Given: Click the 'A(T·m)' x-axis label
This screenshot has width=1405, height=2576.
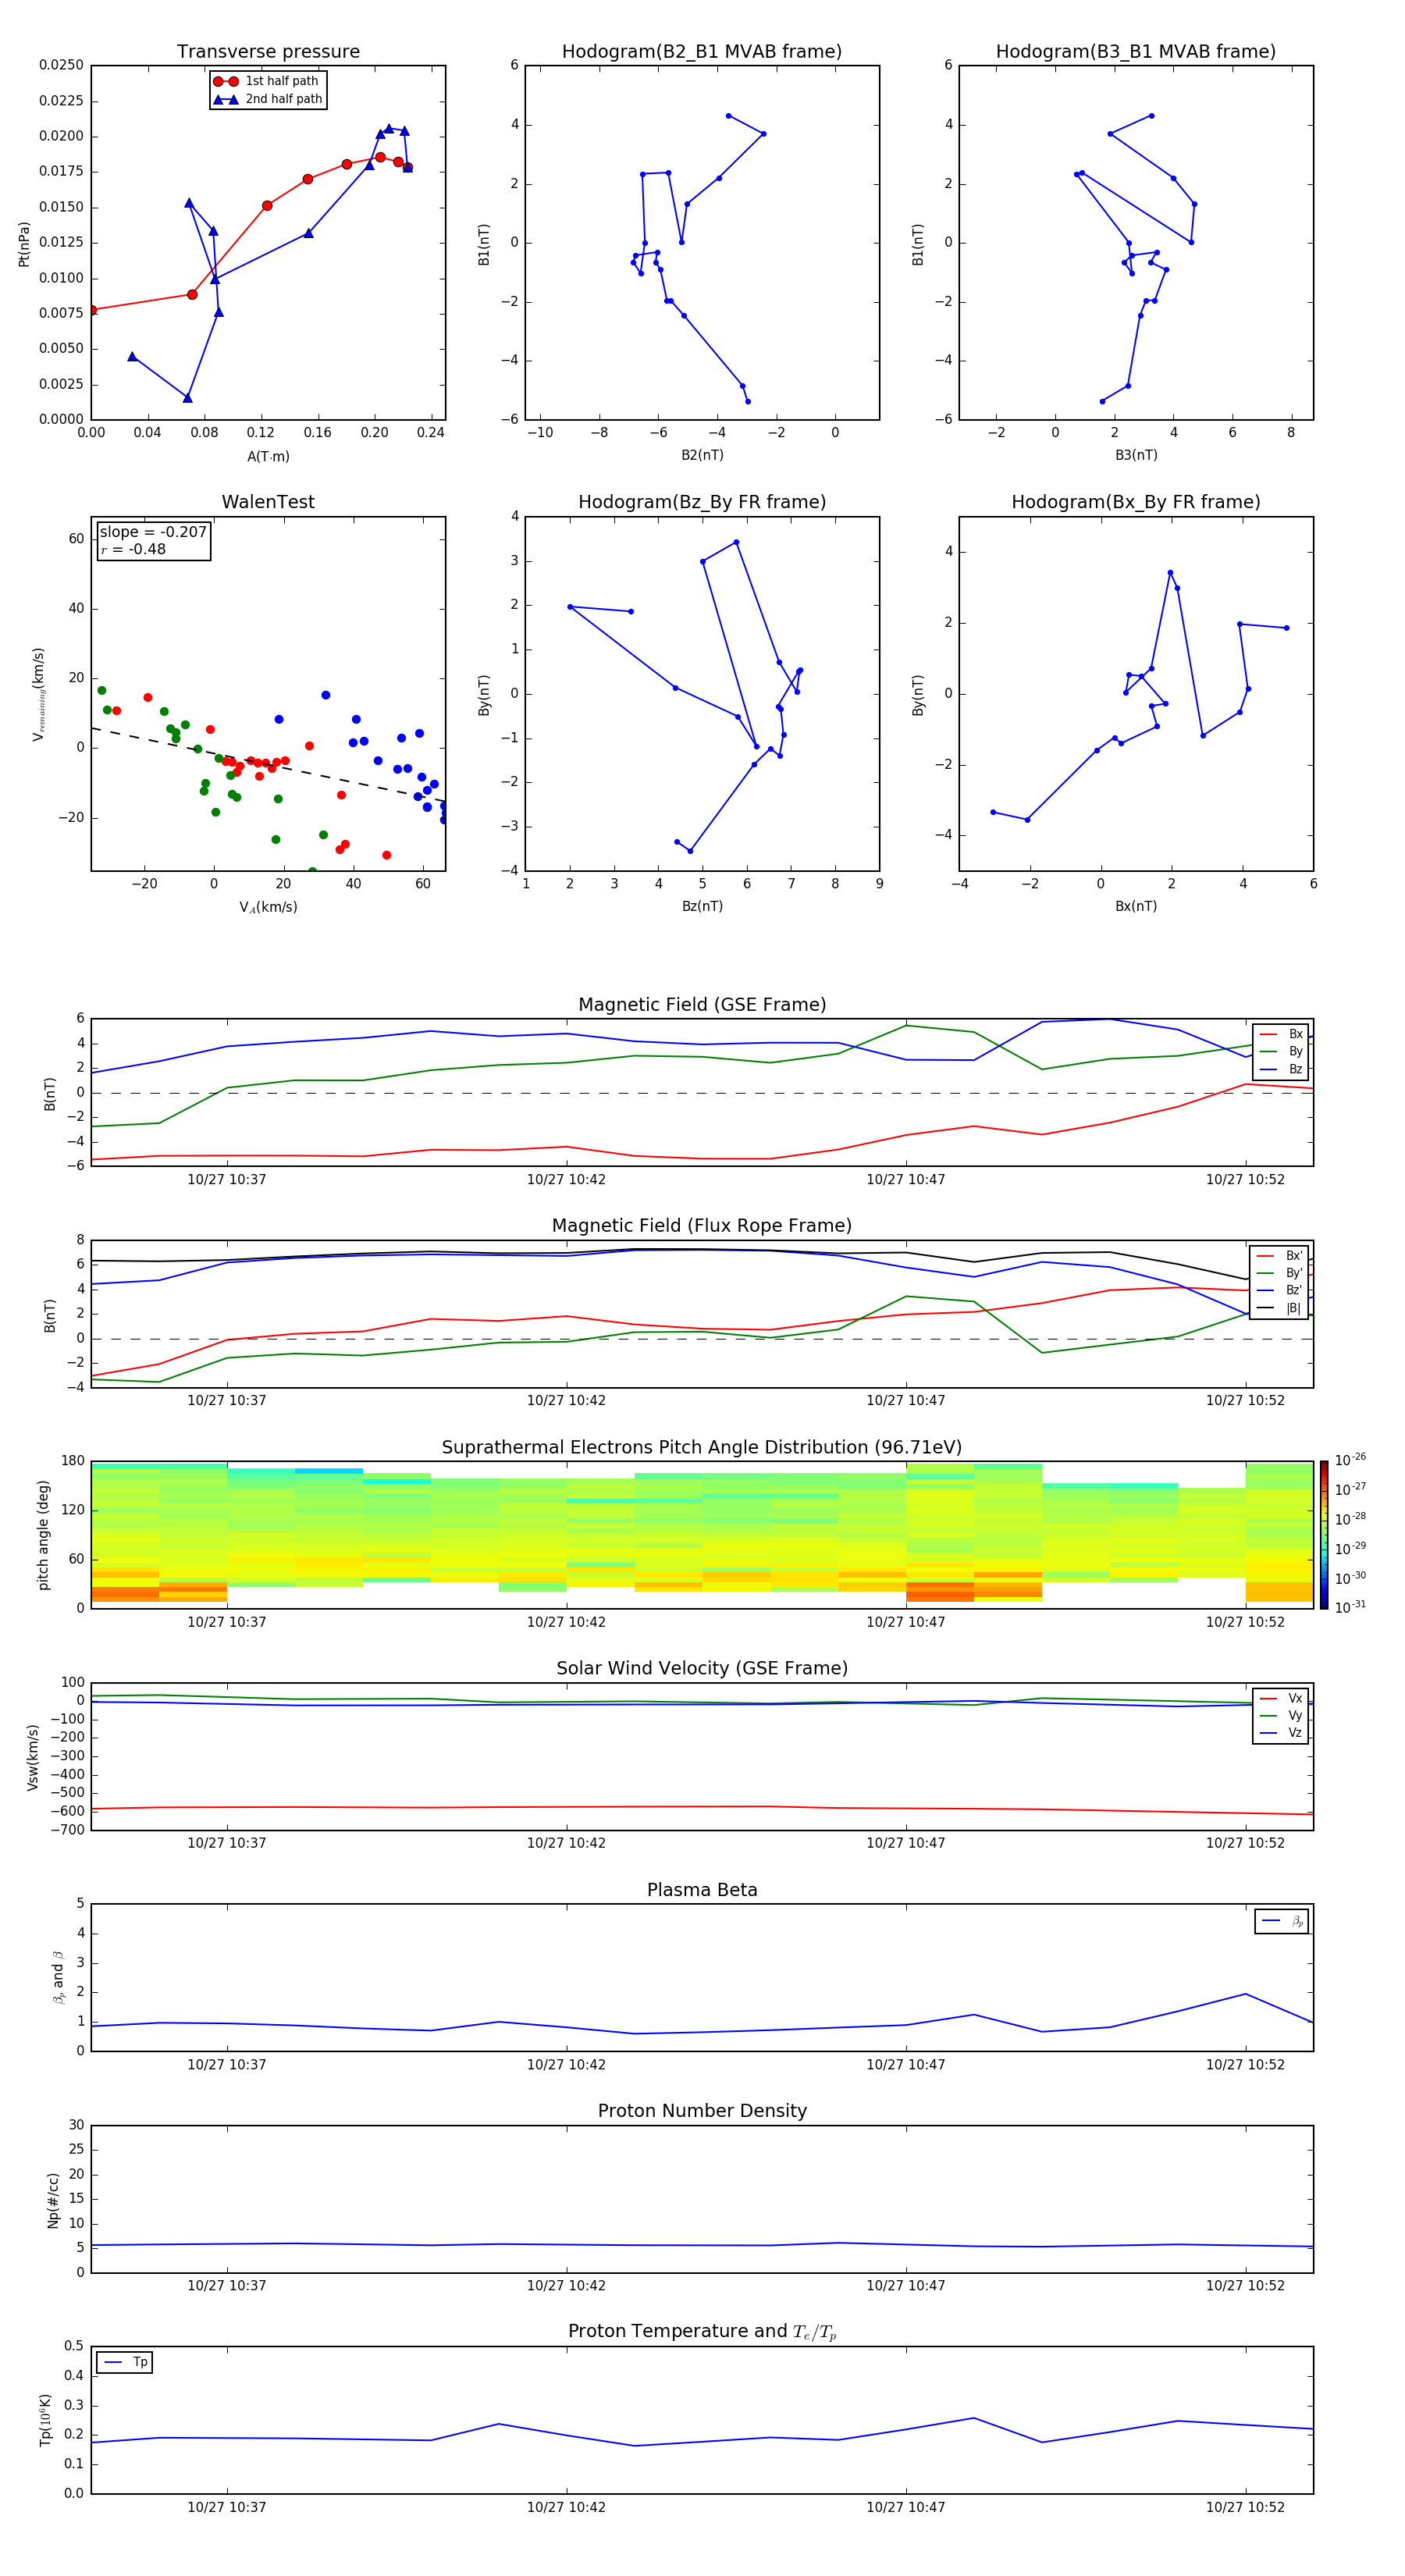Looking at the screenshot, I should tap(268, 456).
